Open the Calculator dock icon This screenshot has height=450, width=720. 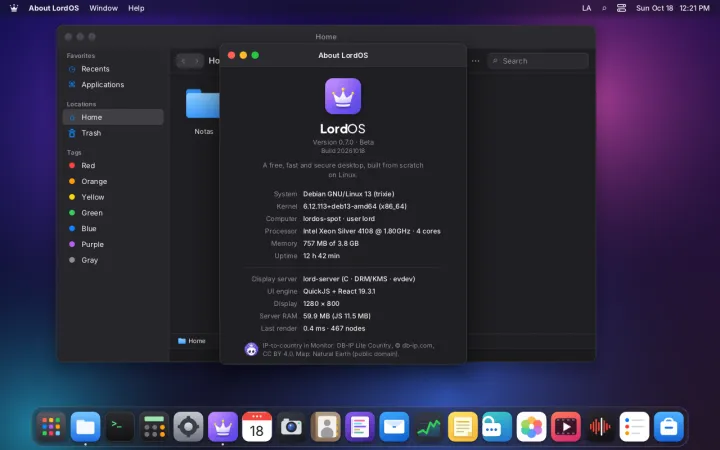point(154,427)
